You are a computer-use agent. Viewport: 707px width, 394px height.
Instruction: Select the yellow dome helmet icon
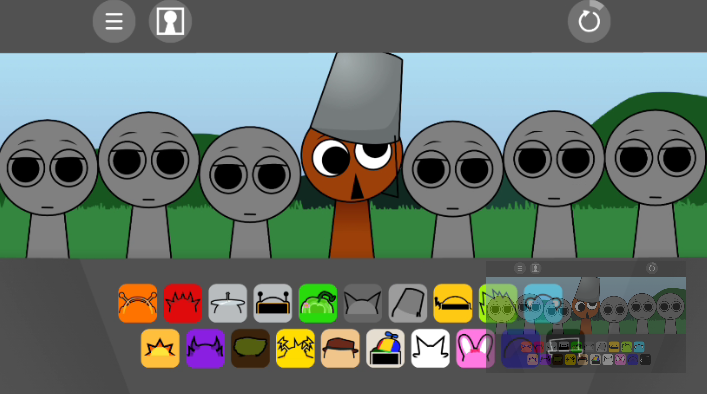pyautogui.click(x=453, y=303)
